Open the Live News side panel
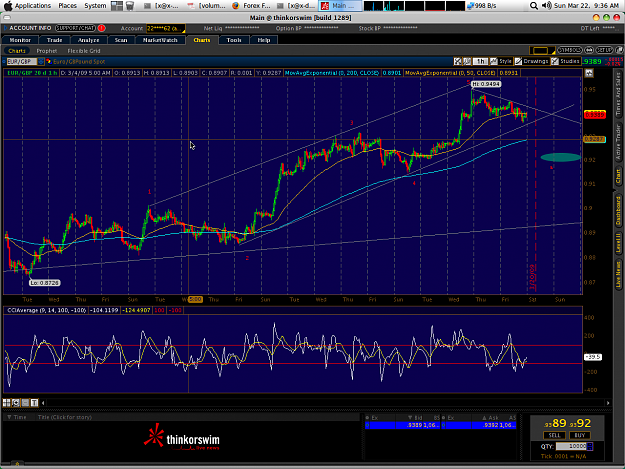The width and height of the screenshot is (625, 469). [618, 274]
